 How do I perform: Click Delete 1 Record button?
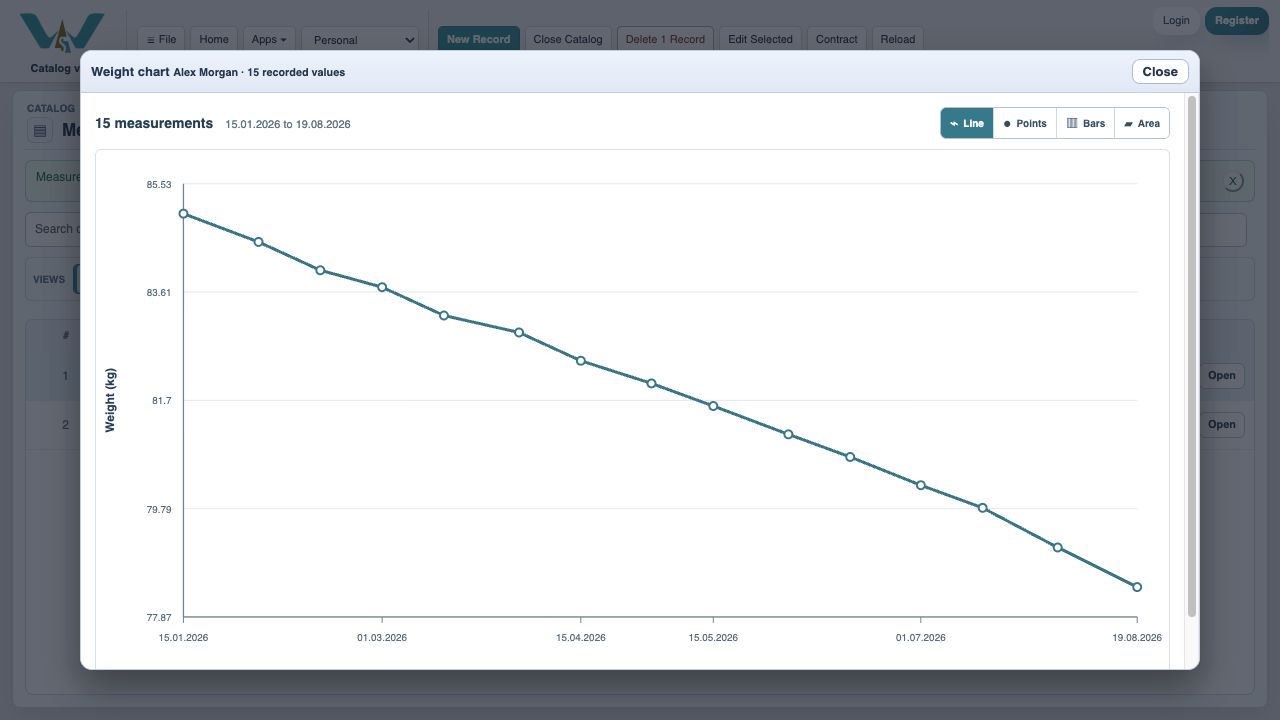[665, 39]
